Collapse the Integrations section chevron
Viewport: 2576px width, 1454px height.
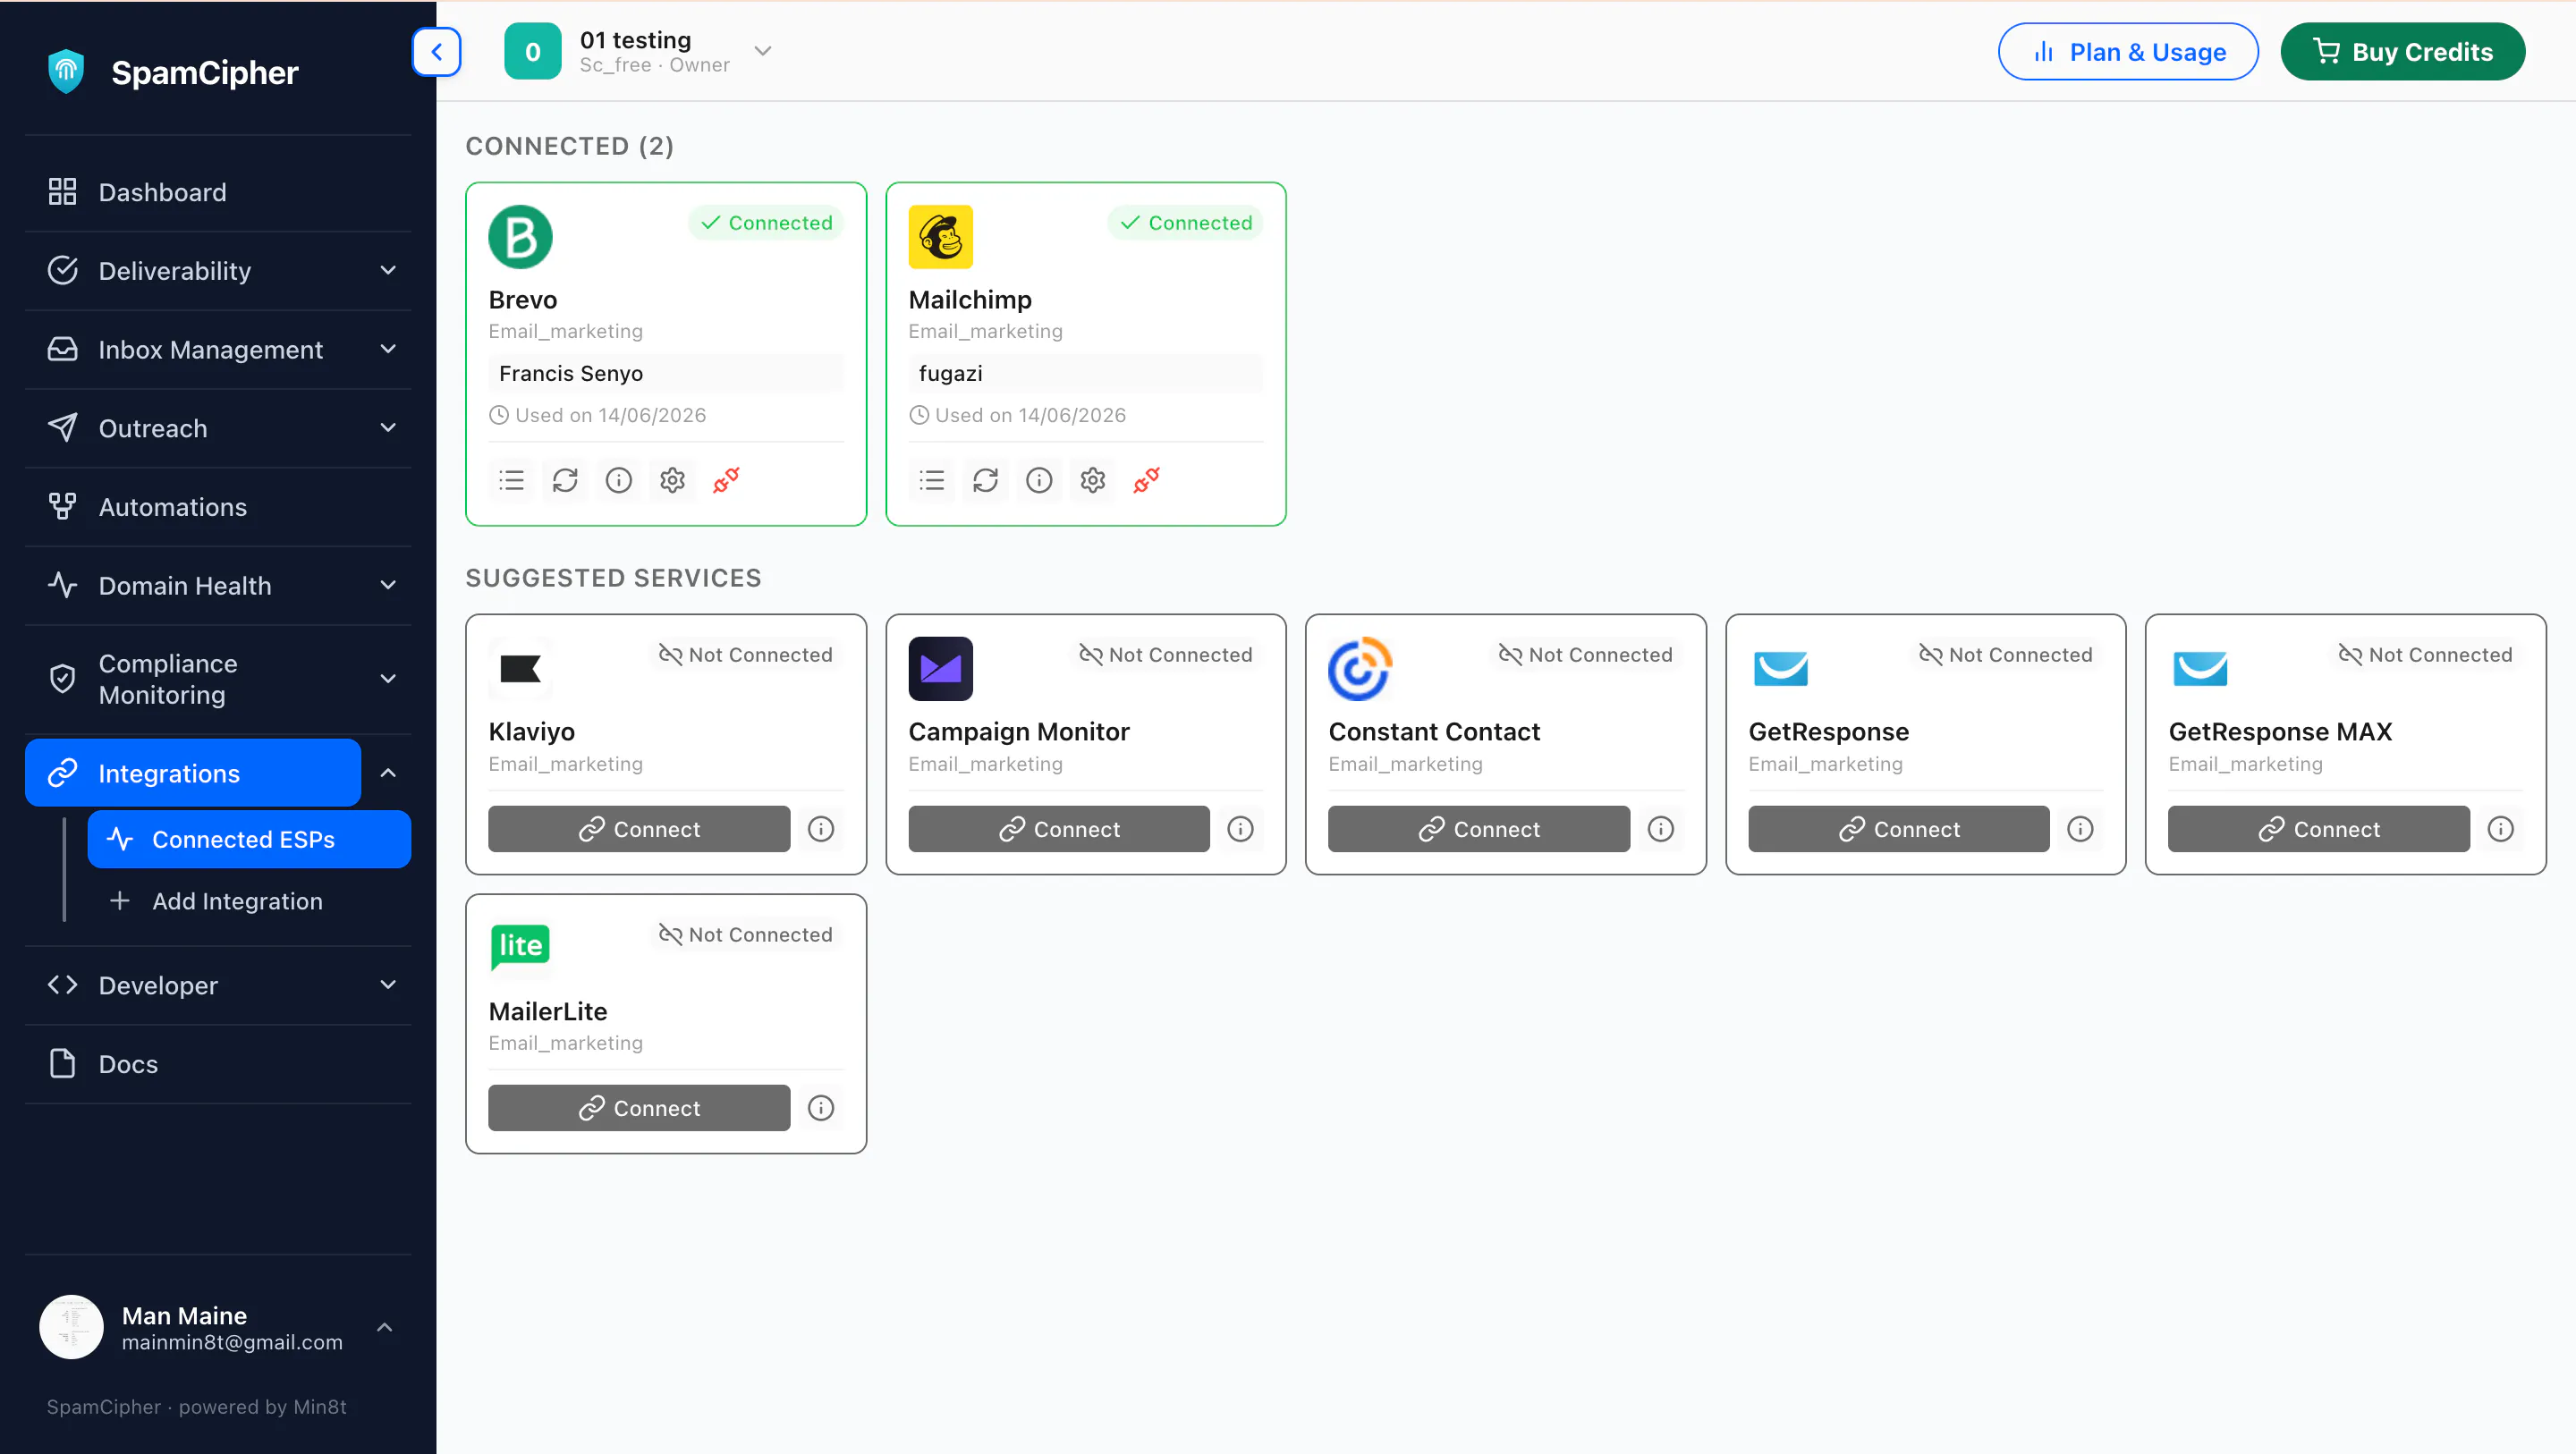pyautogui.click(x=388, y=773)
